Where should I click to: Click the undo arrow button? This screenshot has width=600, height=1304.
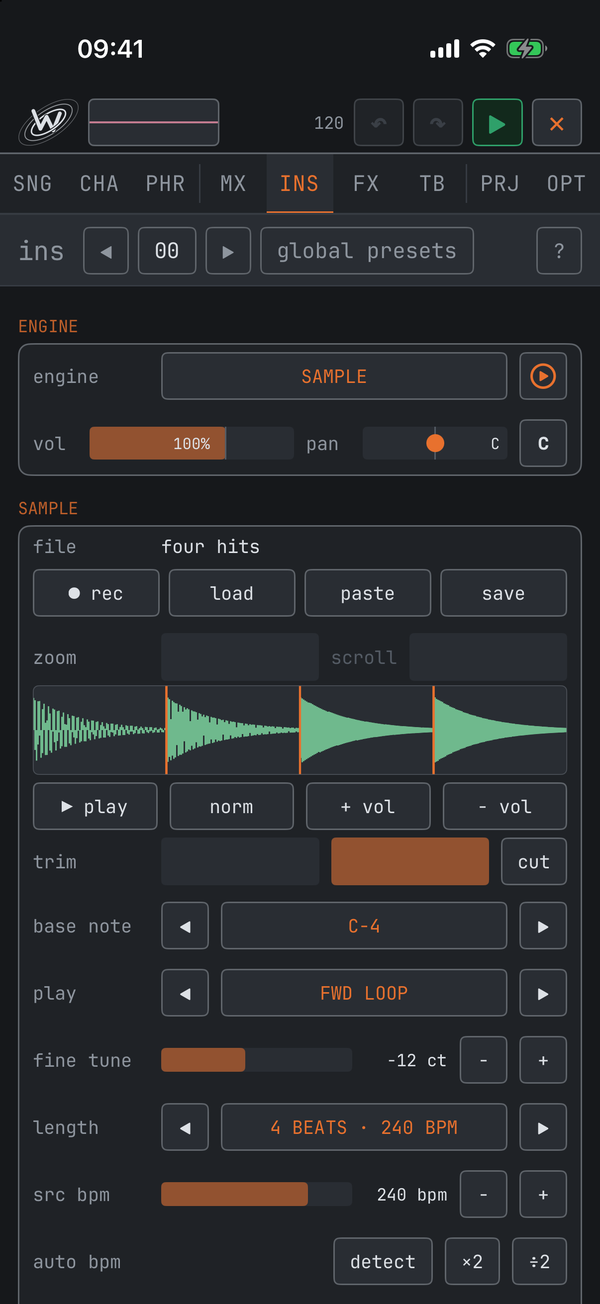pyautogui.click(x=379, y=123)
